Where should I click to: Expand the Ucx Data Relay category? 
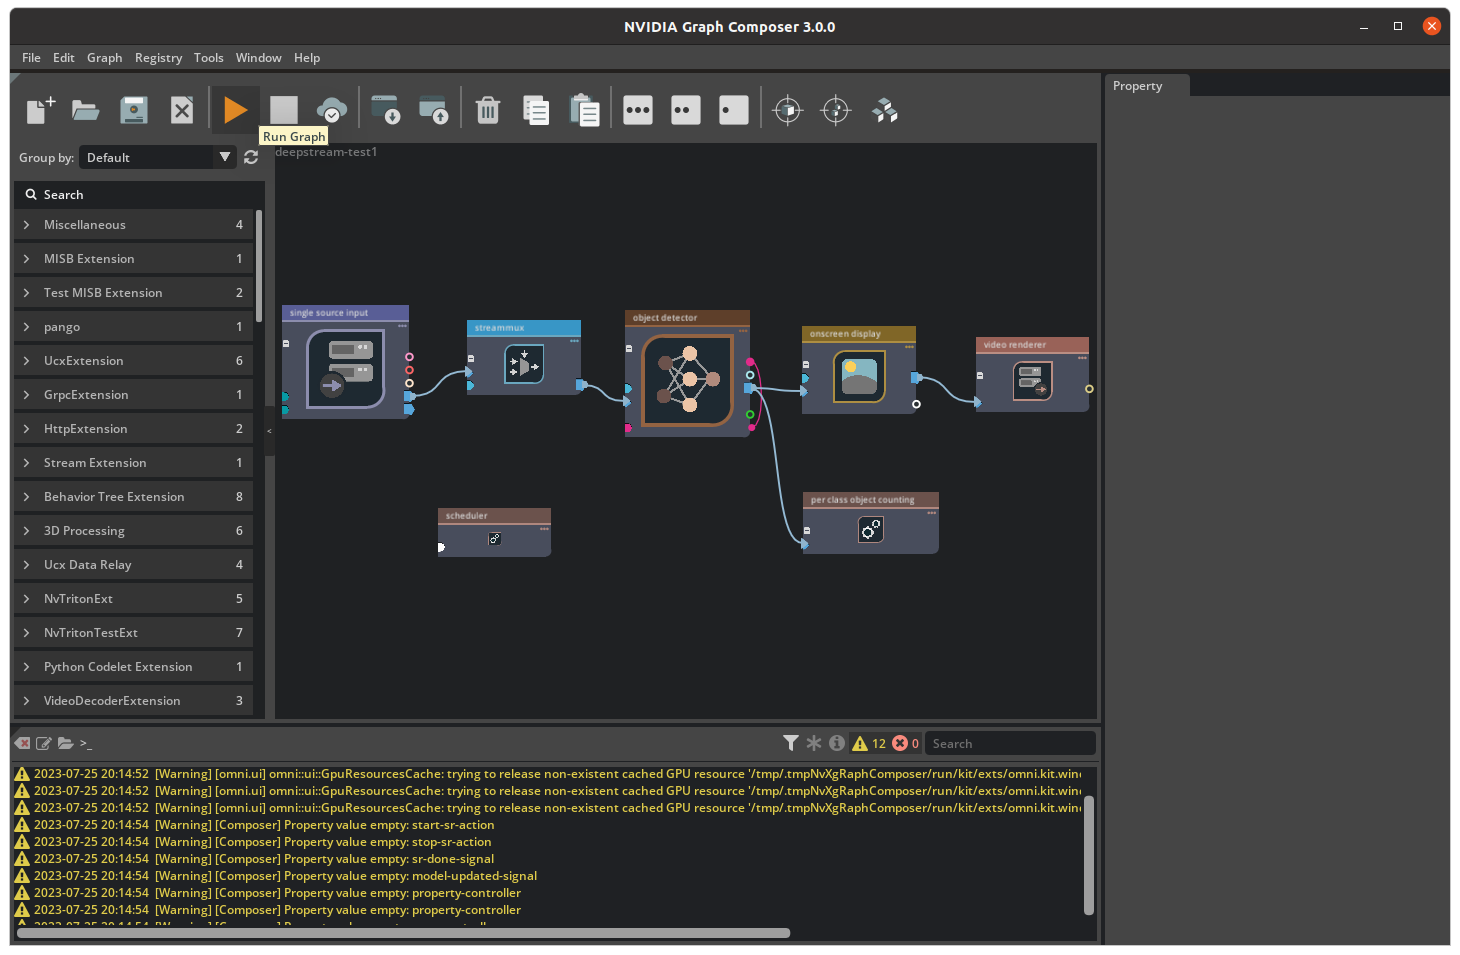click(133, 565)
